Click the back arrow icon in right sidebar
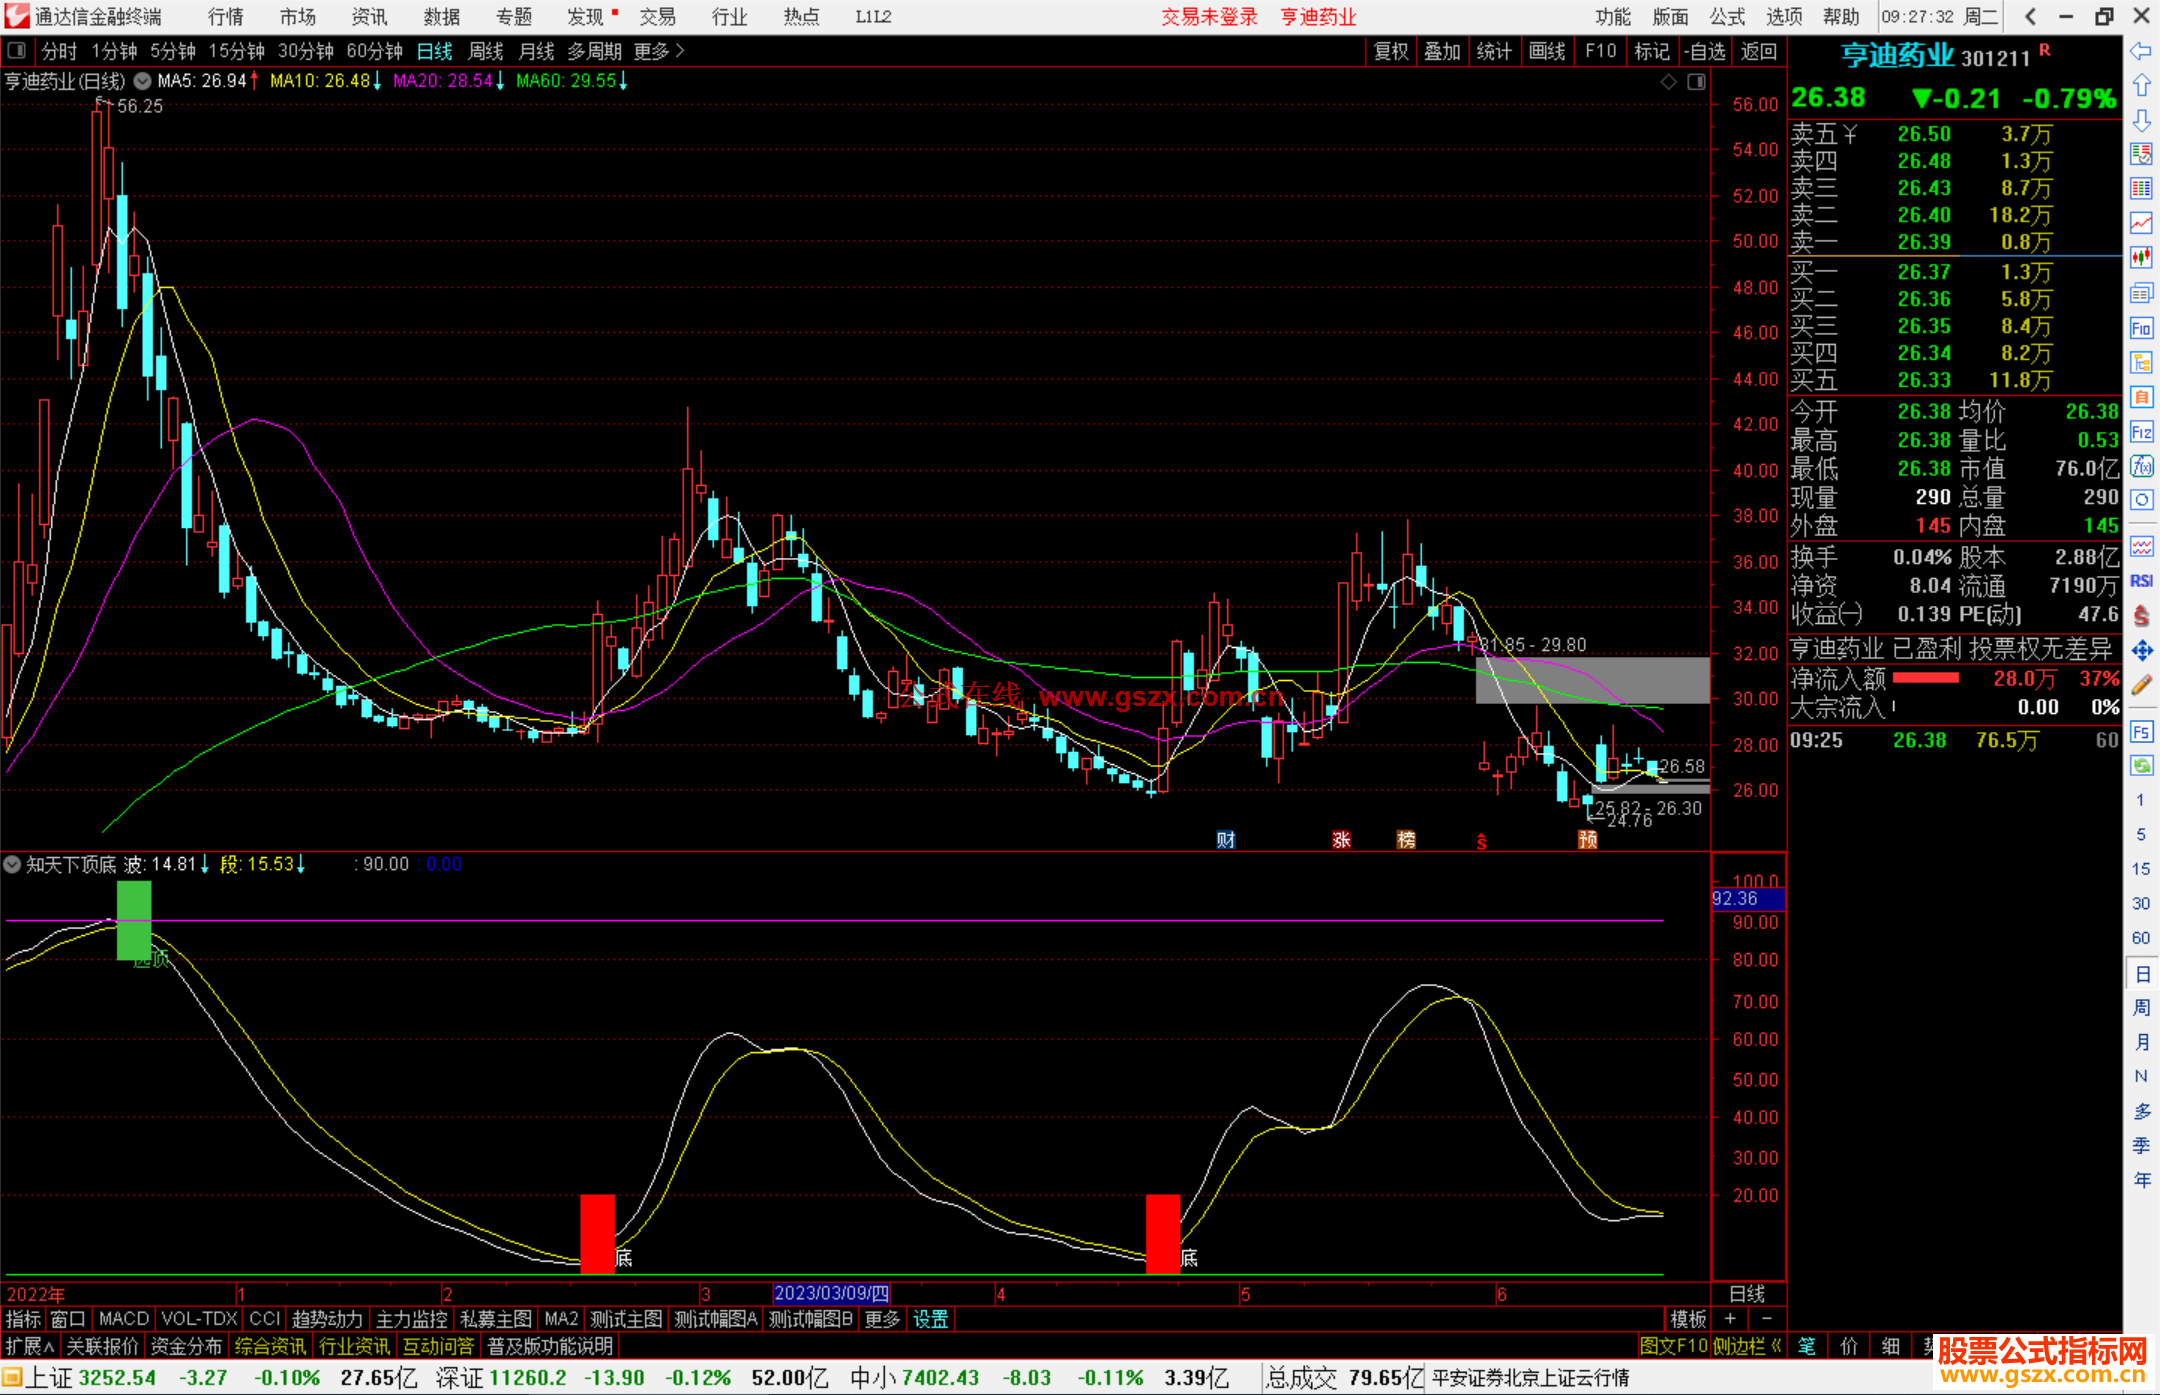The image size is (2160, 1395). click(x=2141, y=51)
